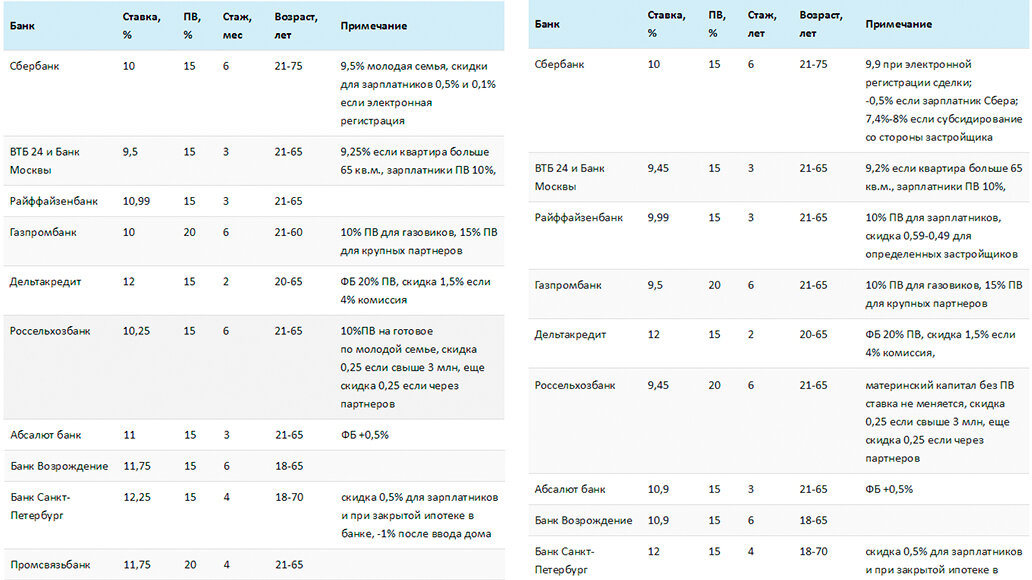Click the down payment 20 in Промсвязьбанк row
This screenshot has width=1032, height=580.
pyautogui.click(x=190, y=565)
